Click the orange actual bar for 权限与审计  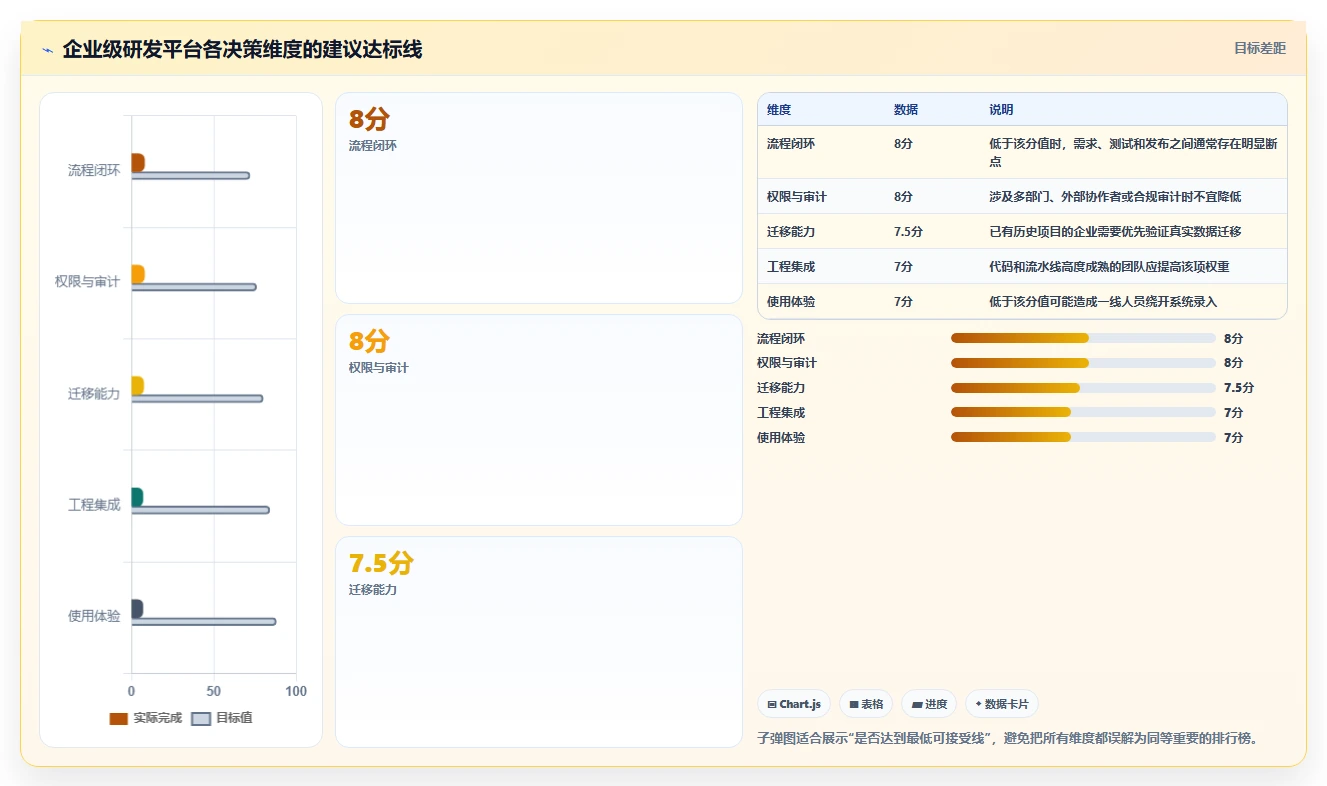138,274
